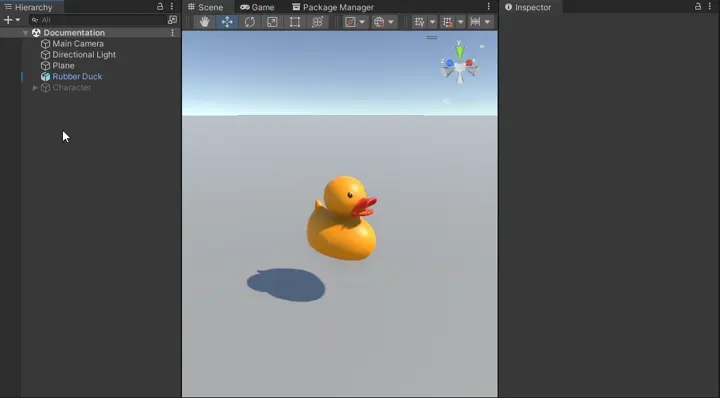
Task: Select the Move tool
Action: (227, 22)
